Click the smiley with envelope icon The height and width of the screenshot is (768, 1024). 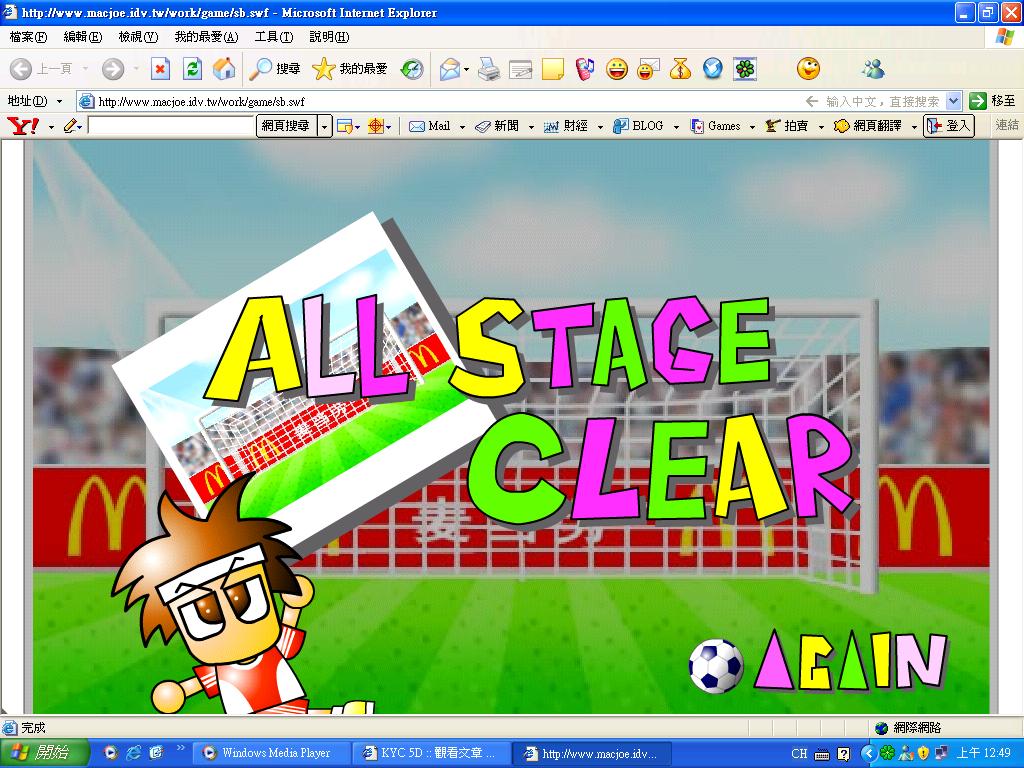click(648, 69)
